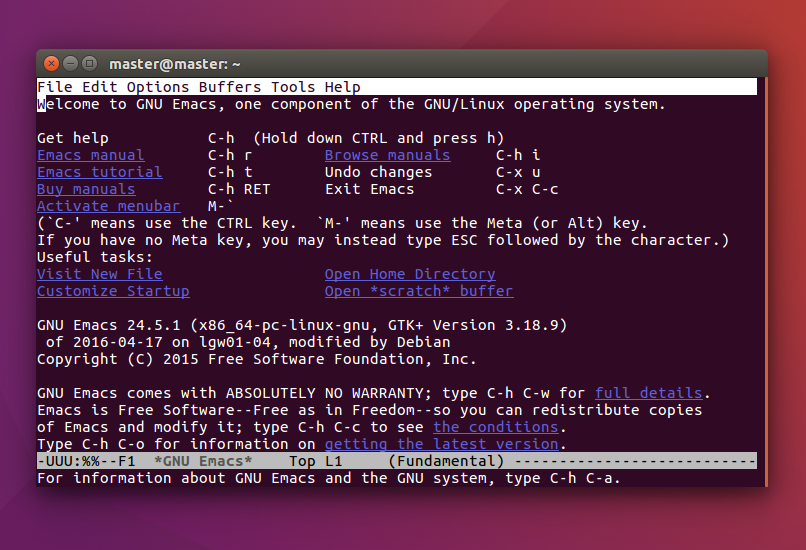The height and width of the screenshot is (550, 806).
Task: Open the Options menu
Action: [x=158, y=87]
